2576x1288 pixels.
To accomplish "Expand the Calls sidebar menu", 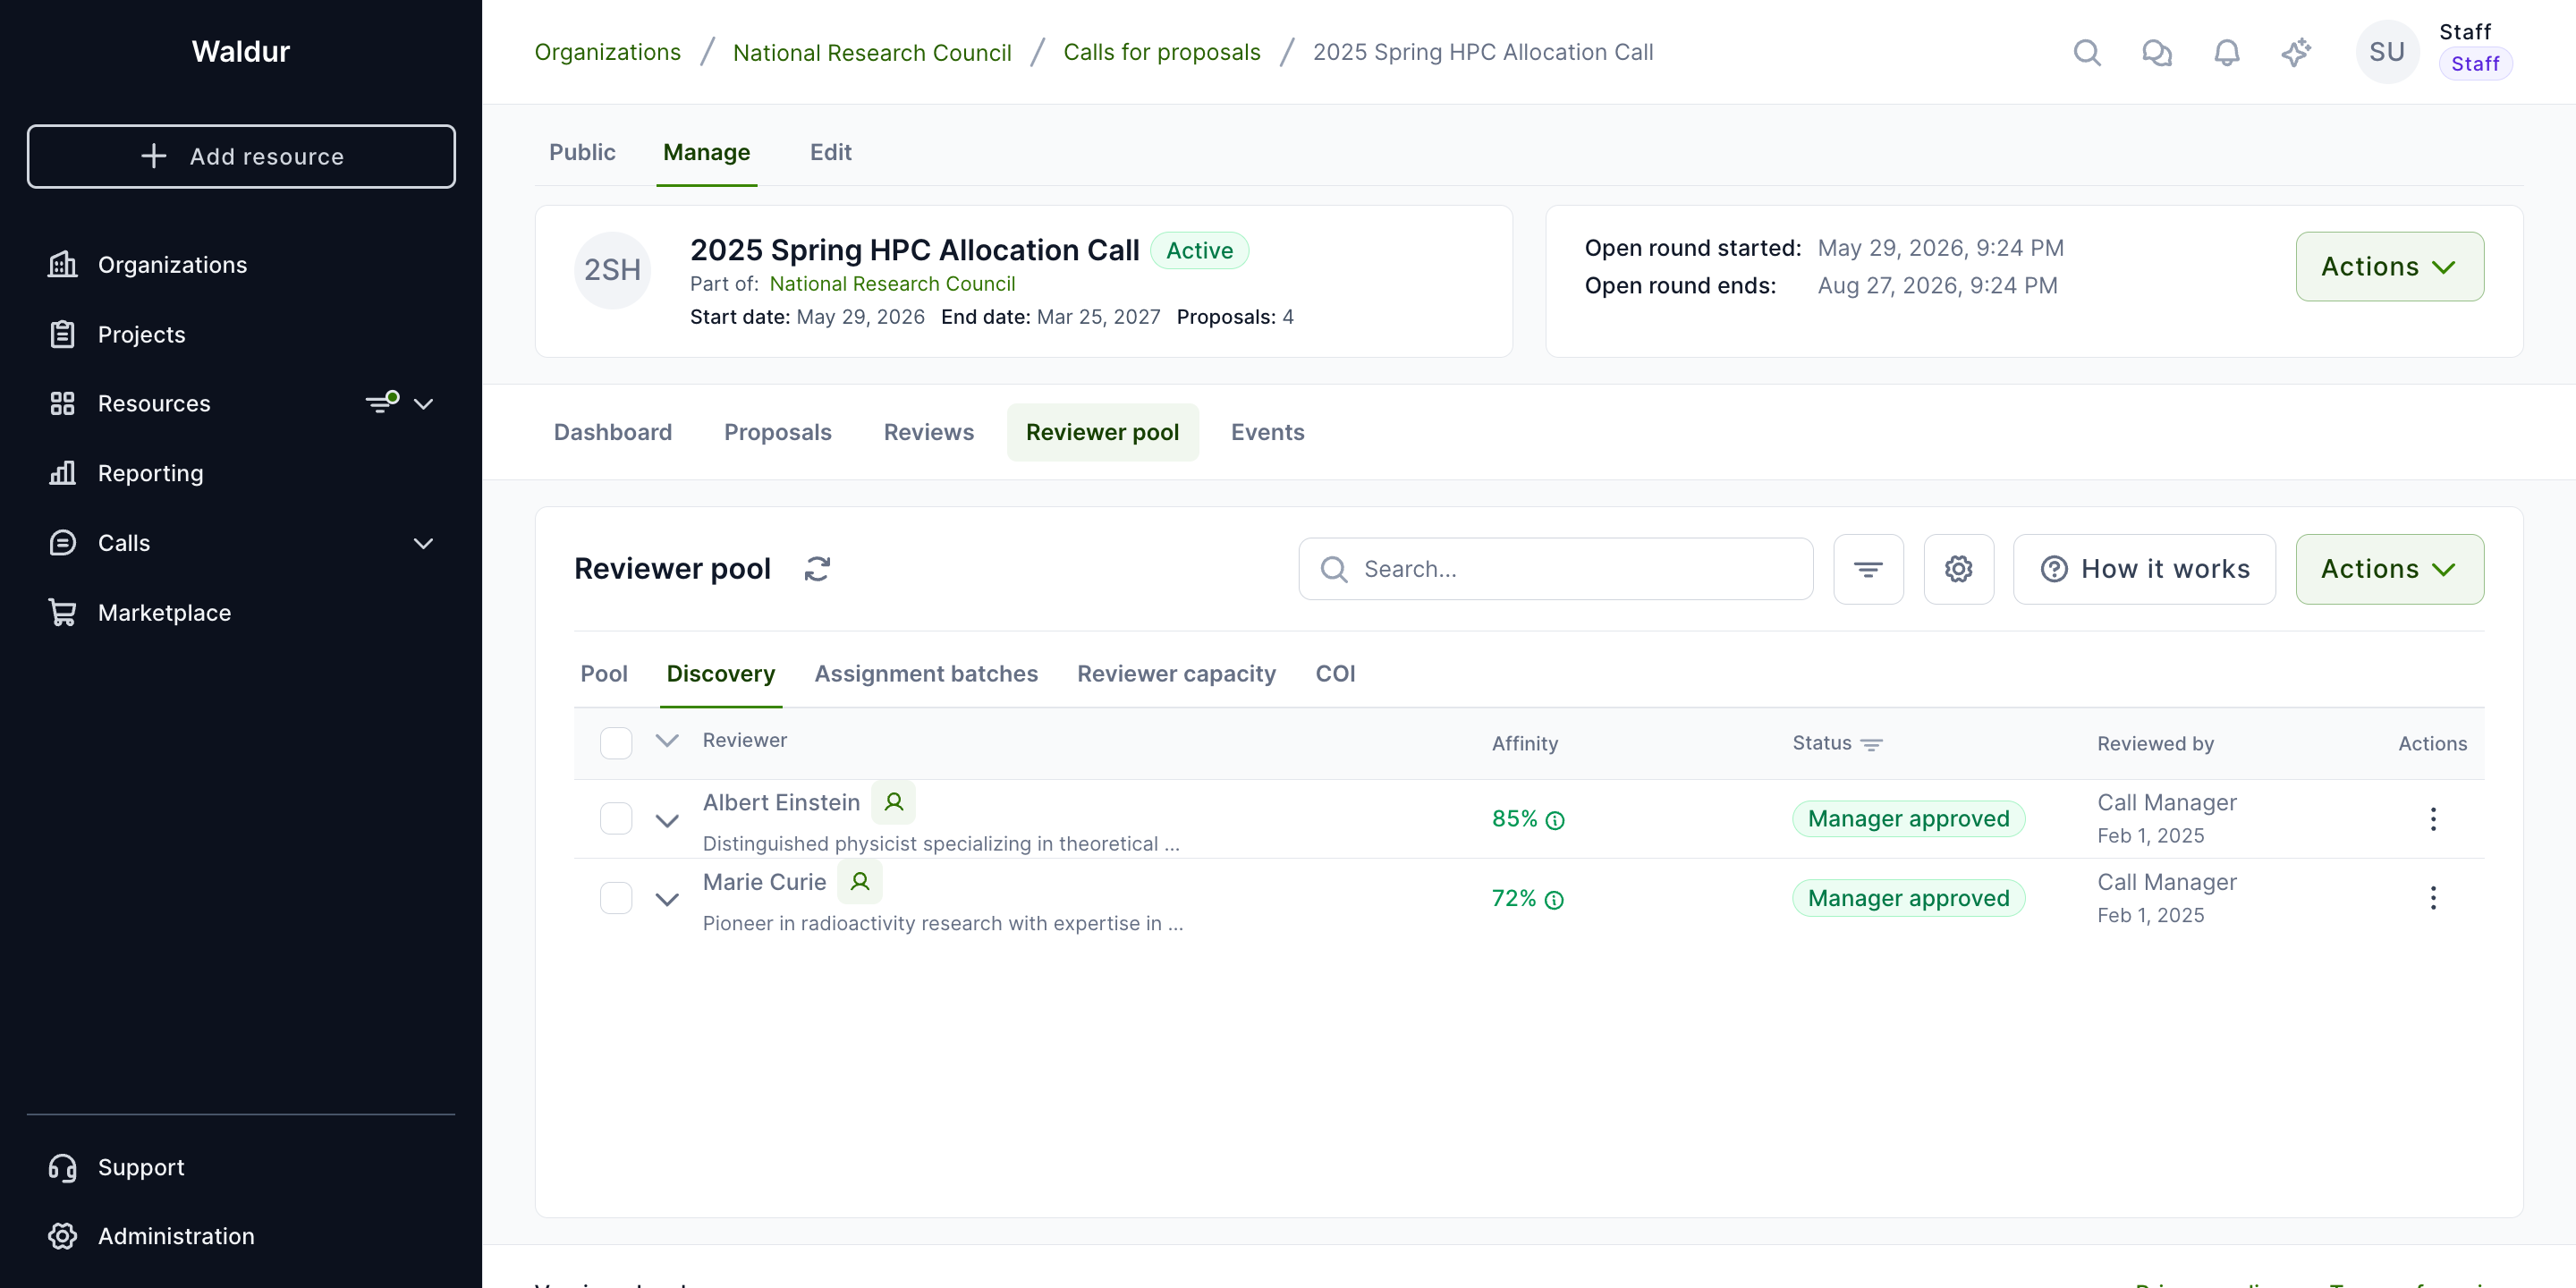I will [424, 543].
